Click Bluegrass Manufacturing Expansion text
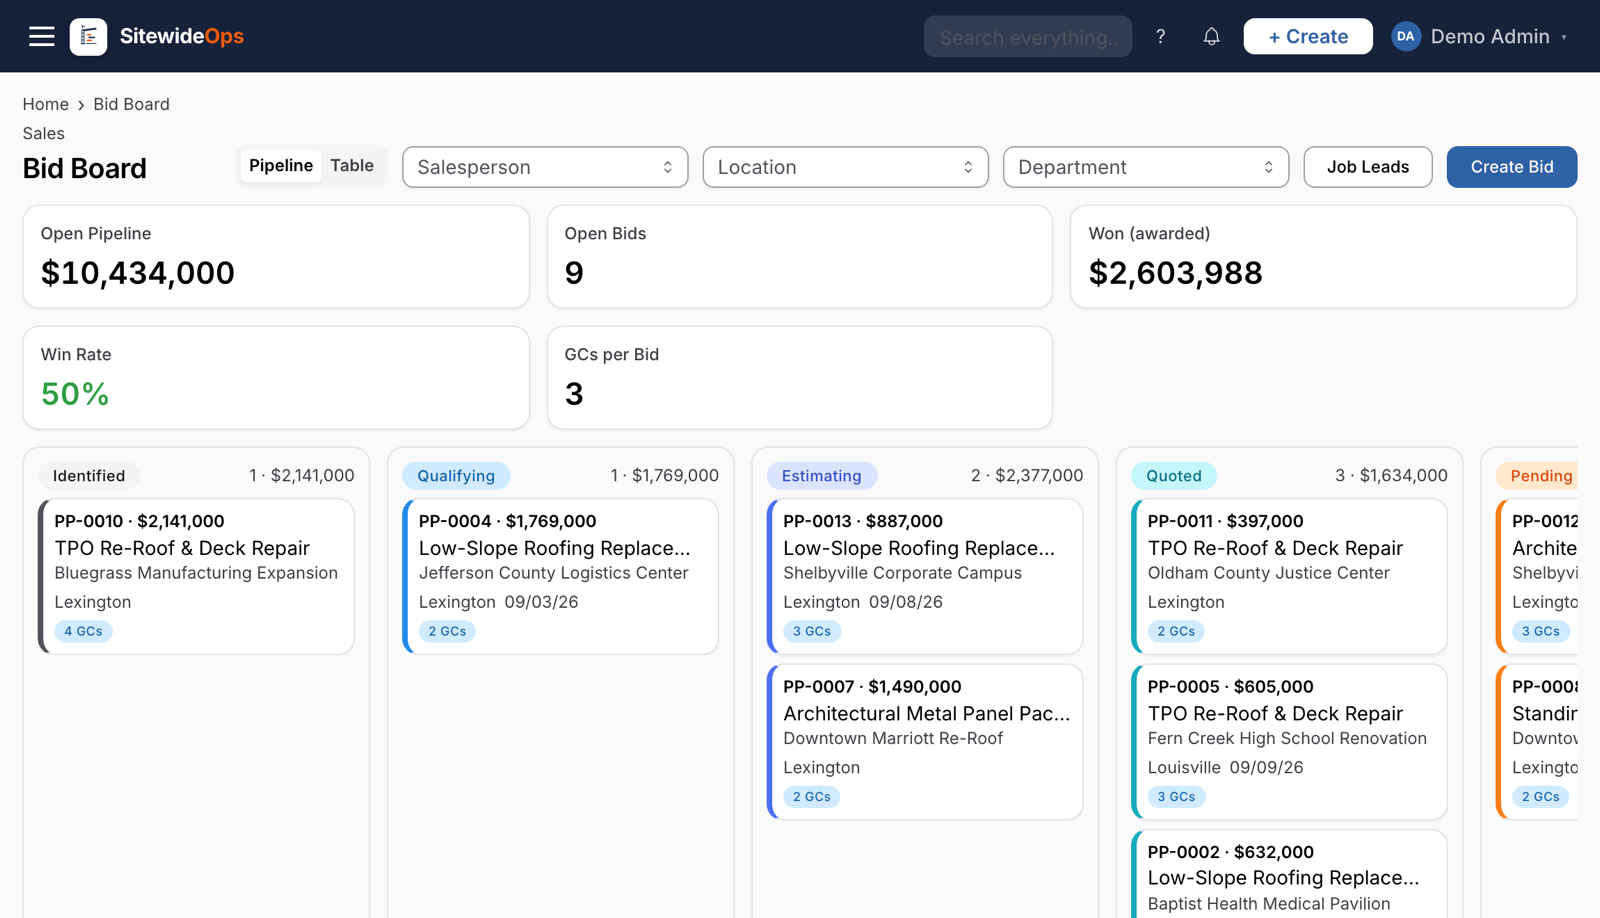The image size is (1600, 918). tap(196, 573)
